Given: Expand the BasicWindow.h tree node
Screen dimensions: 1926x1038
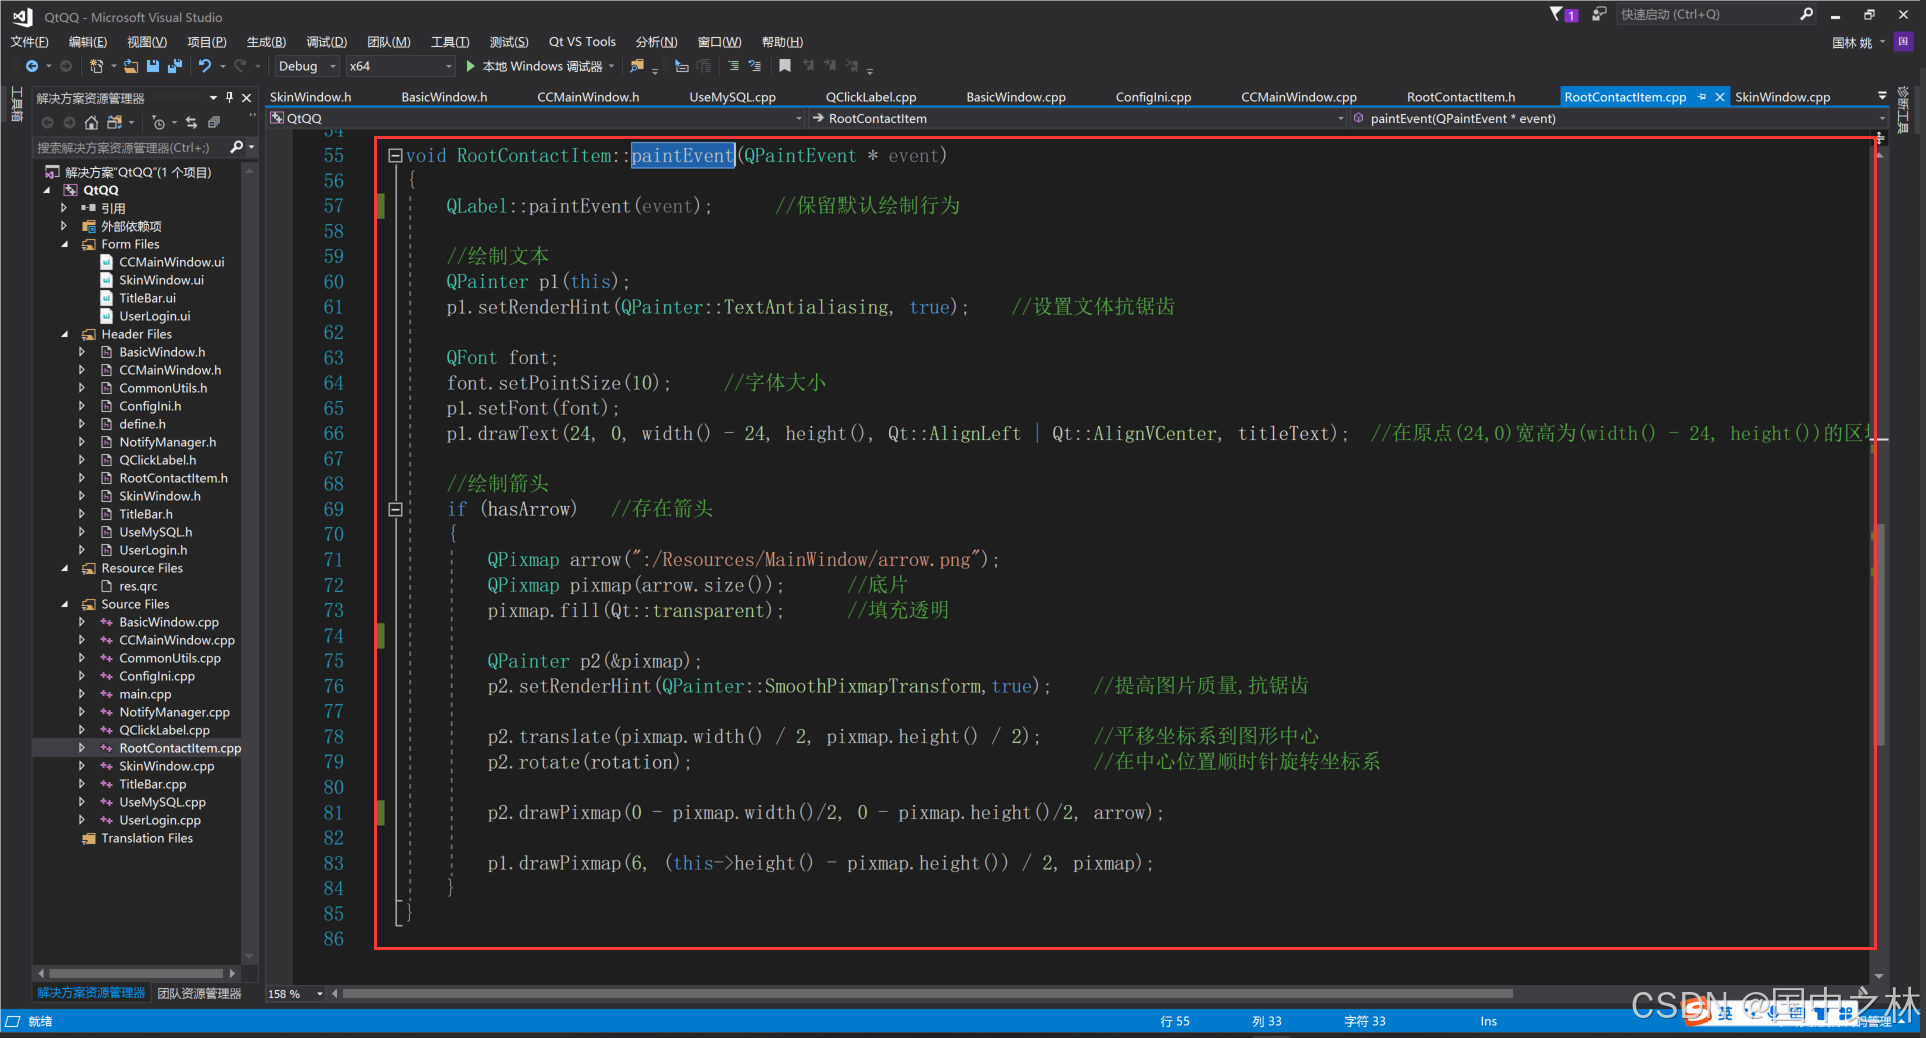Looking at the screenshot, I should 82,352.
